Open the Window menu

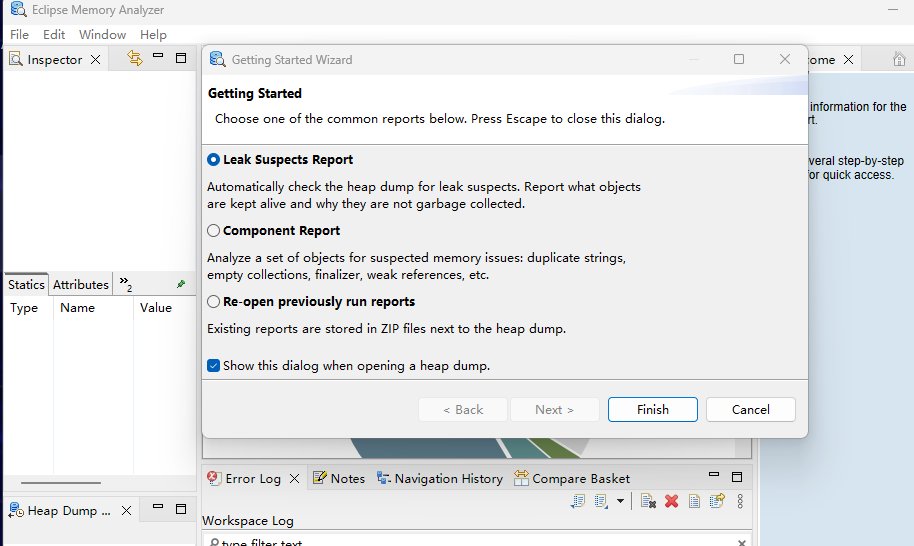[x=103, y=35]
